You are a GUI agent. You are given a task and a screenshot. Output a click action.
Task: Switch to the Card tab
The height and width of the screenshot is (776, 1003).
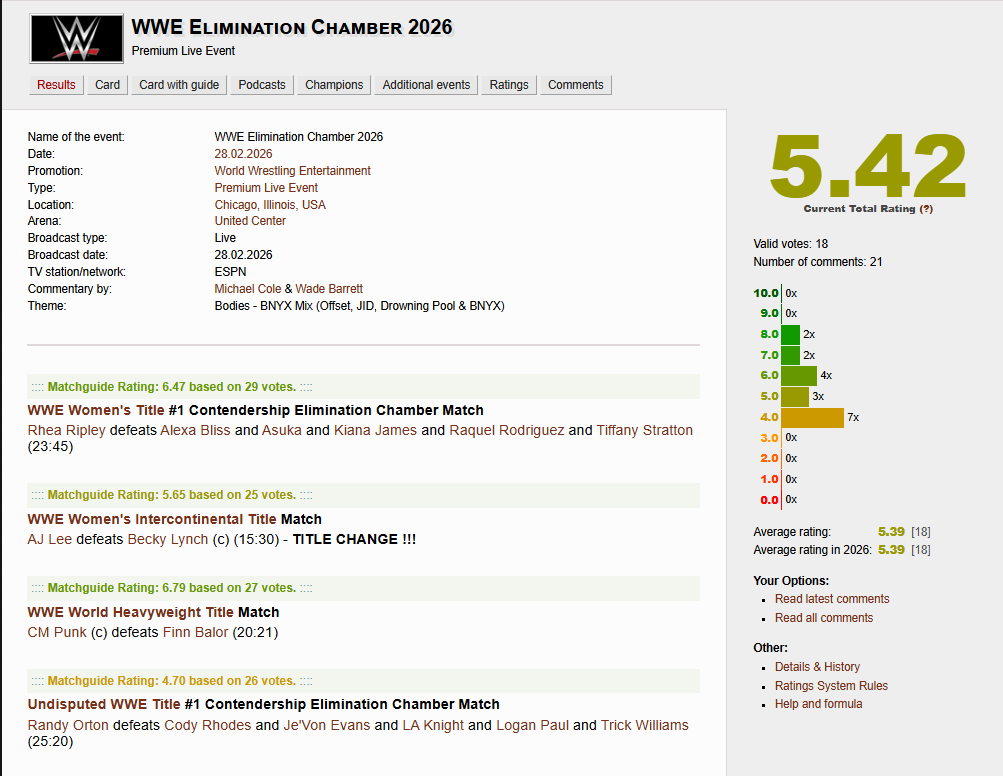click(107, 85)
